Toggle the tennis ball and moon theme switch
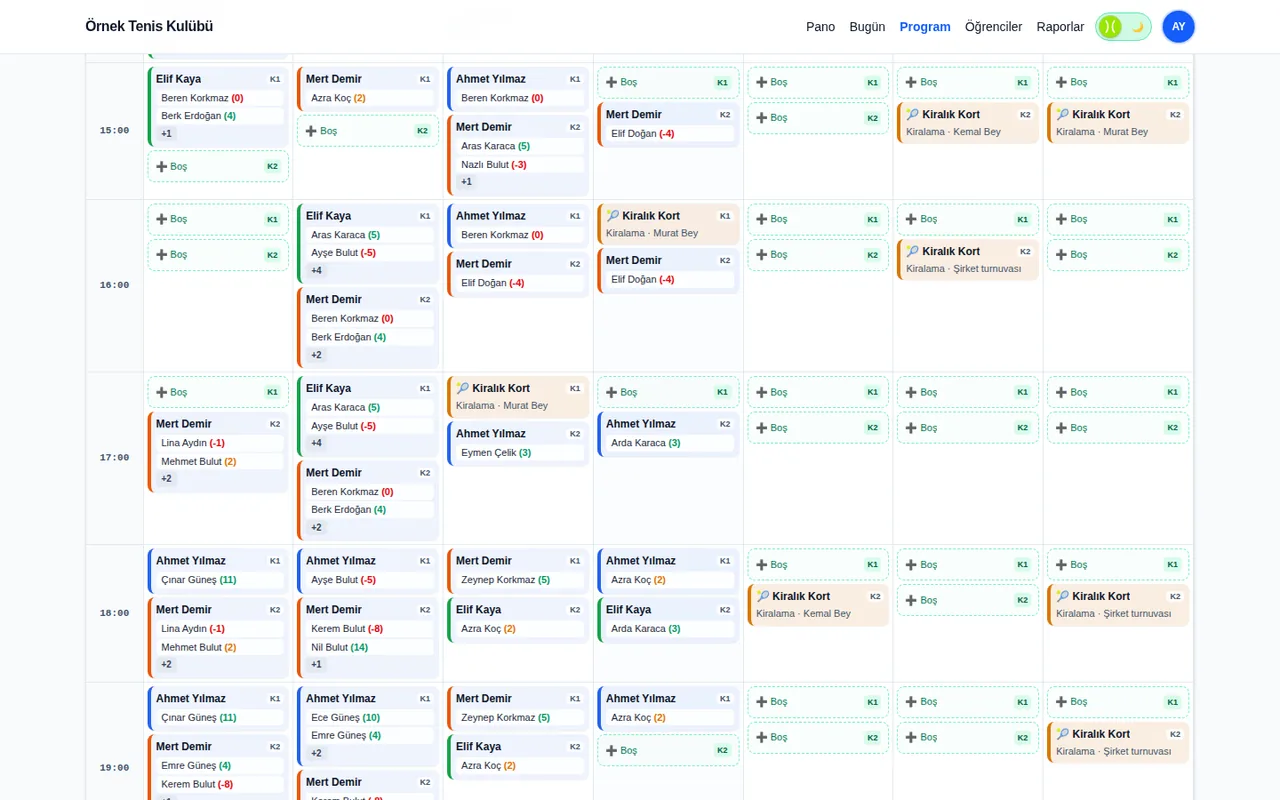Image resolution: width=1280 pixels, height=800 pixels. coord(1123,27)
